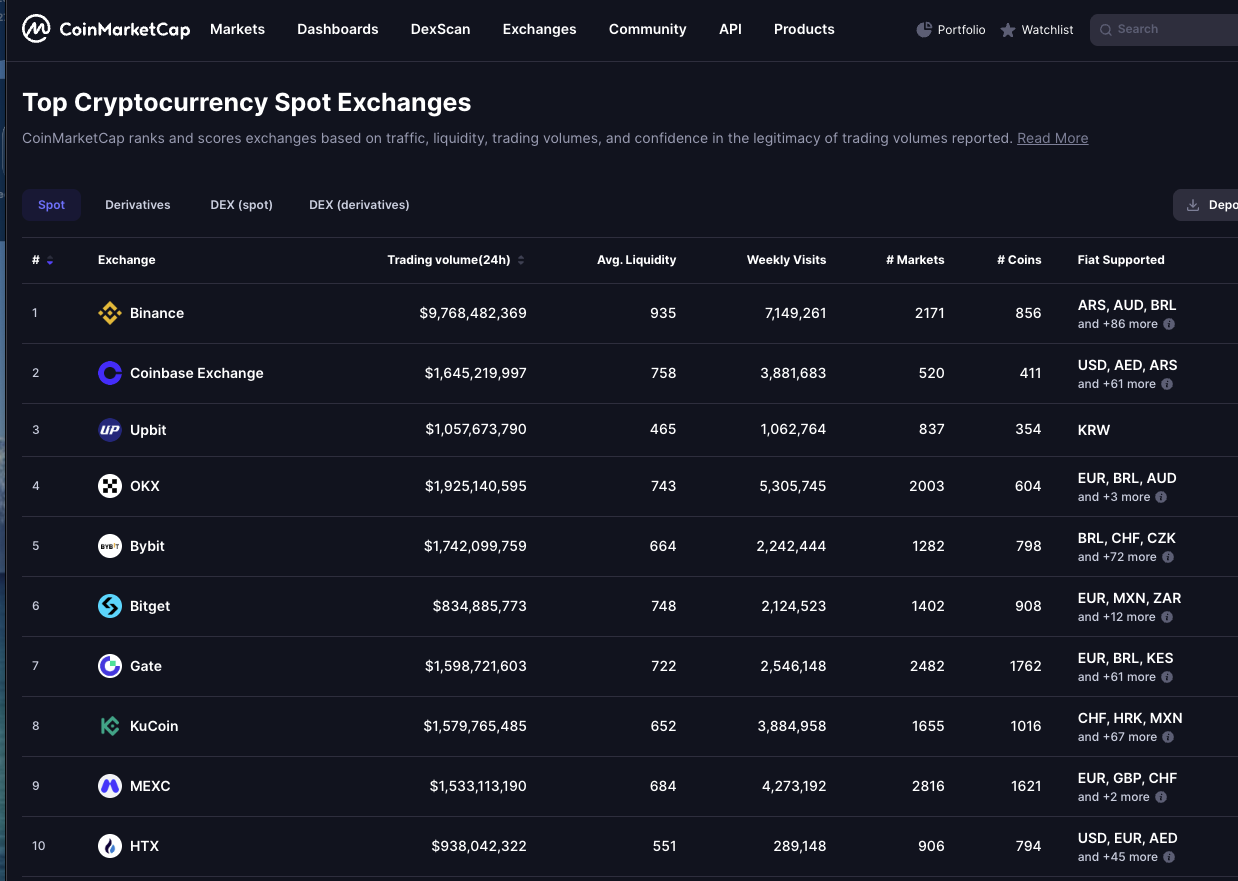The width and height of the screenshot is (1238, 881).
Task: Click Binance volume $9,768,482,369
Action: pyautogui.click(x=473, y=313)
